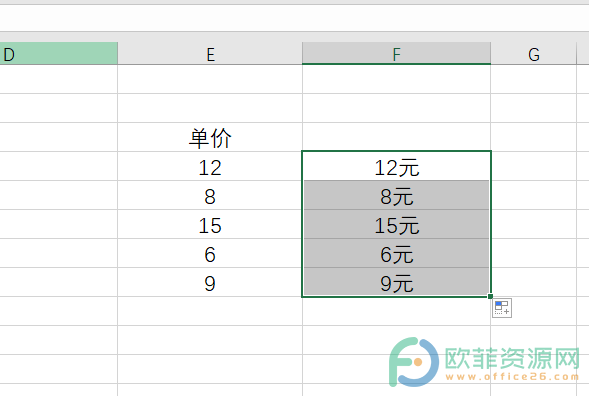Click the empty cell above 12元

click(x=396, y=137)
